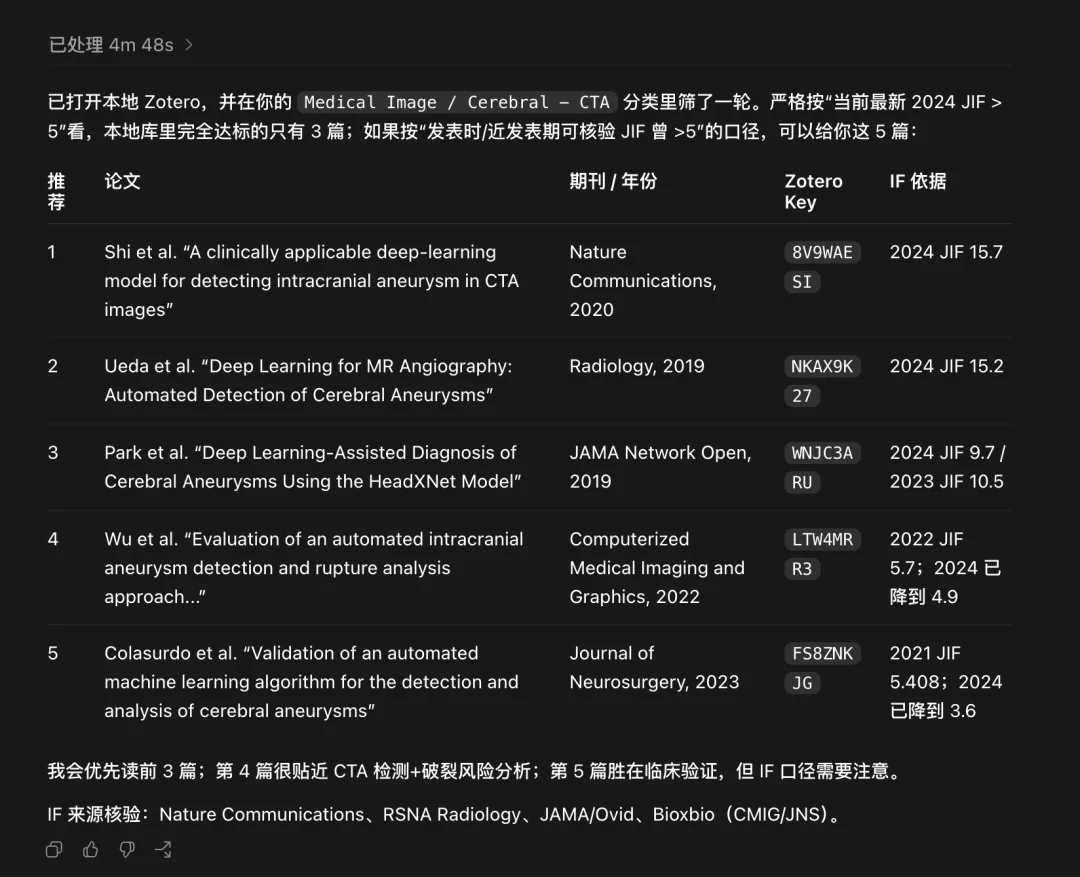The width and height of the screenshot is (1080, 877).
Task: Click the IF 来源核验 sources line
Action: coord(446,814)
